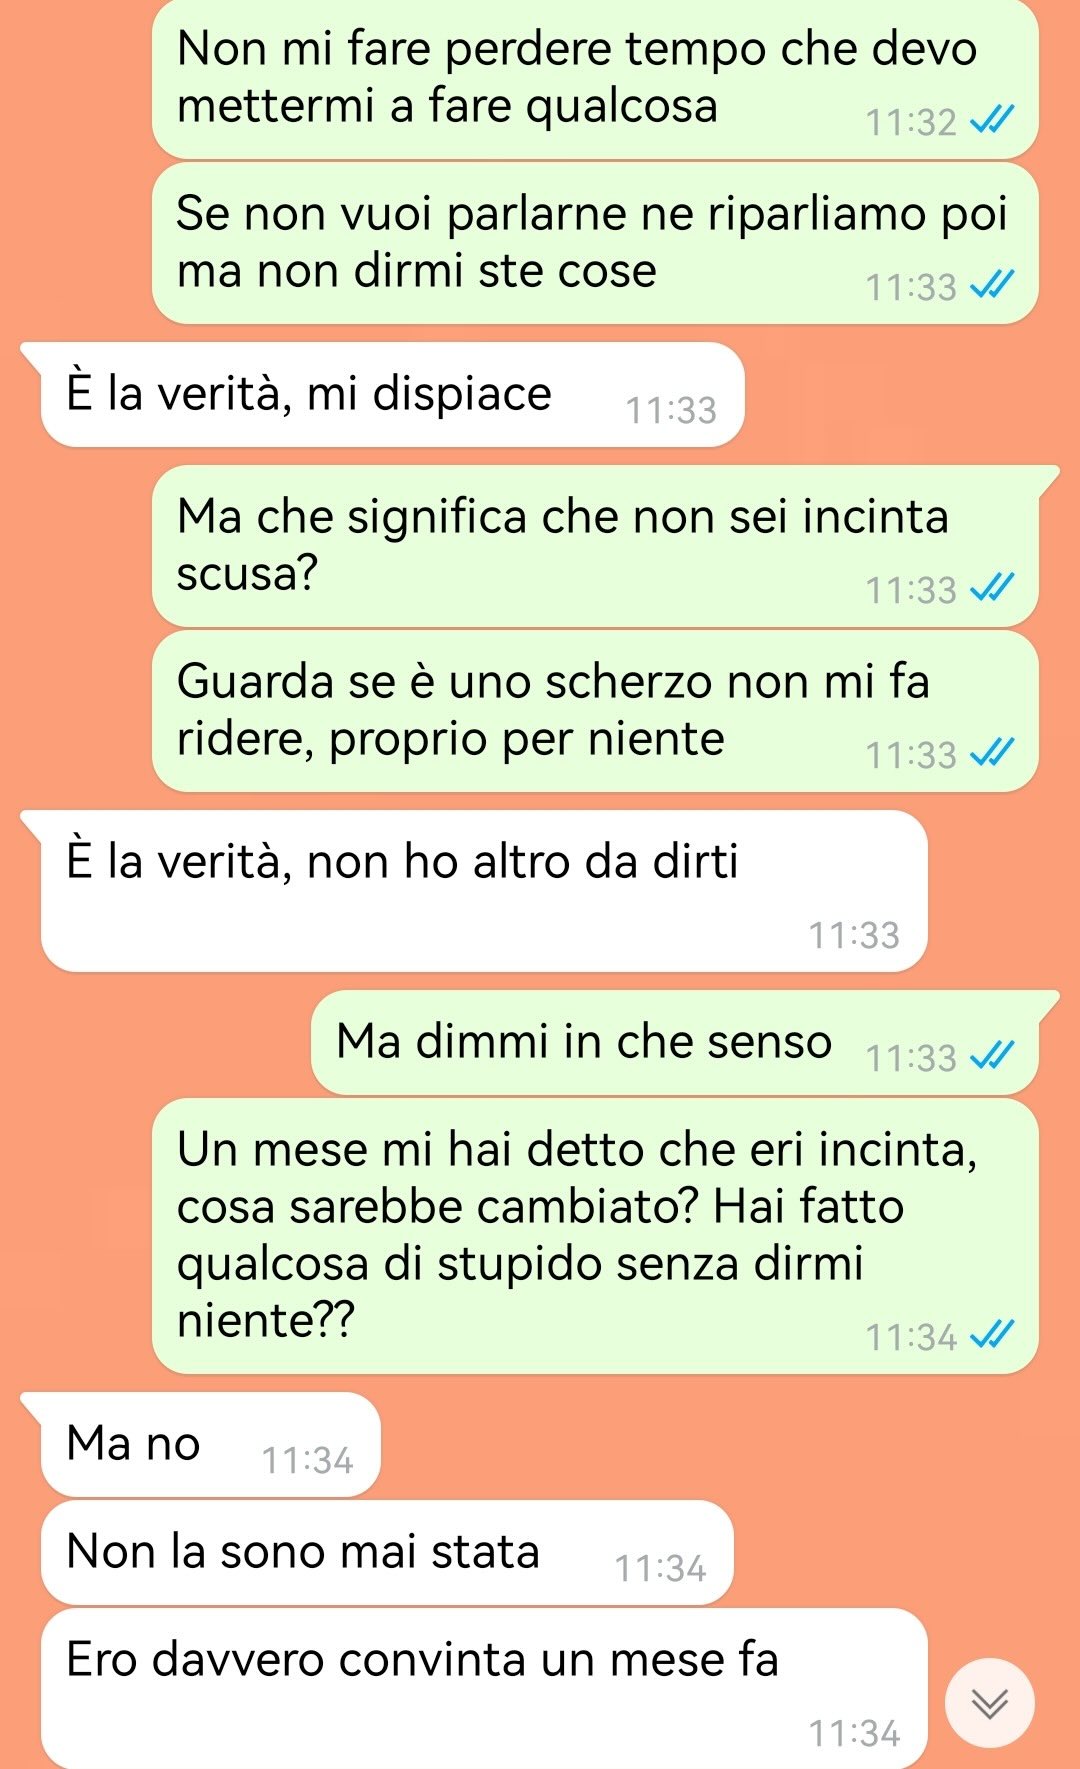Tap the 'Non la sono mai stata' message
Viewport: 1080px width, 1769px height.
pos(387,1552)
